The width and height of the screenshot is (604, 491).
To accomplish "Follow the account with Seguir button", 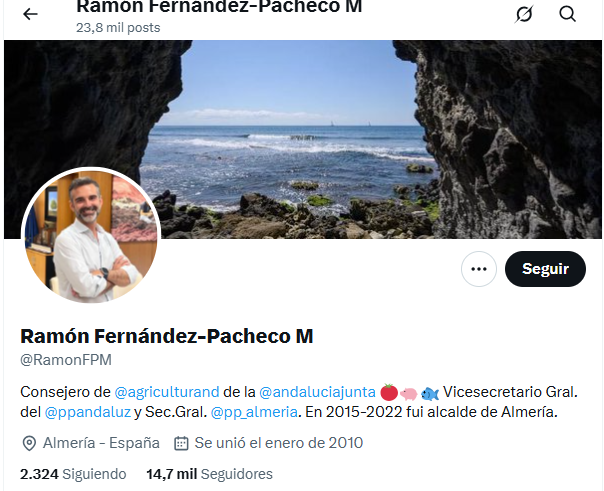I will (545, 269).
